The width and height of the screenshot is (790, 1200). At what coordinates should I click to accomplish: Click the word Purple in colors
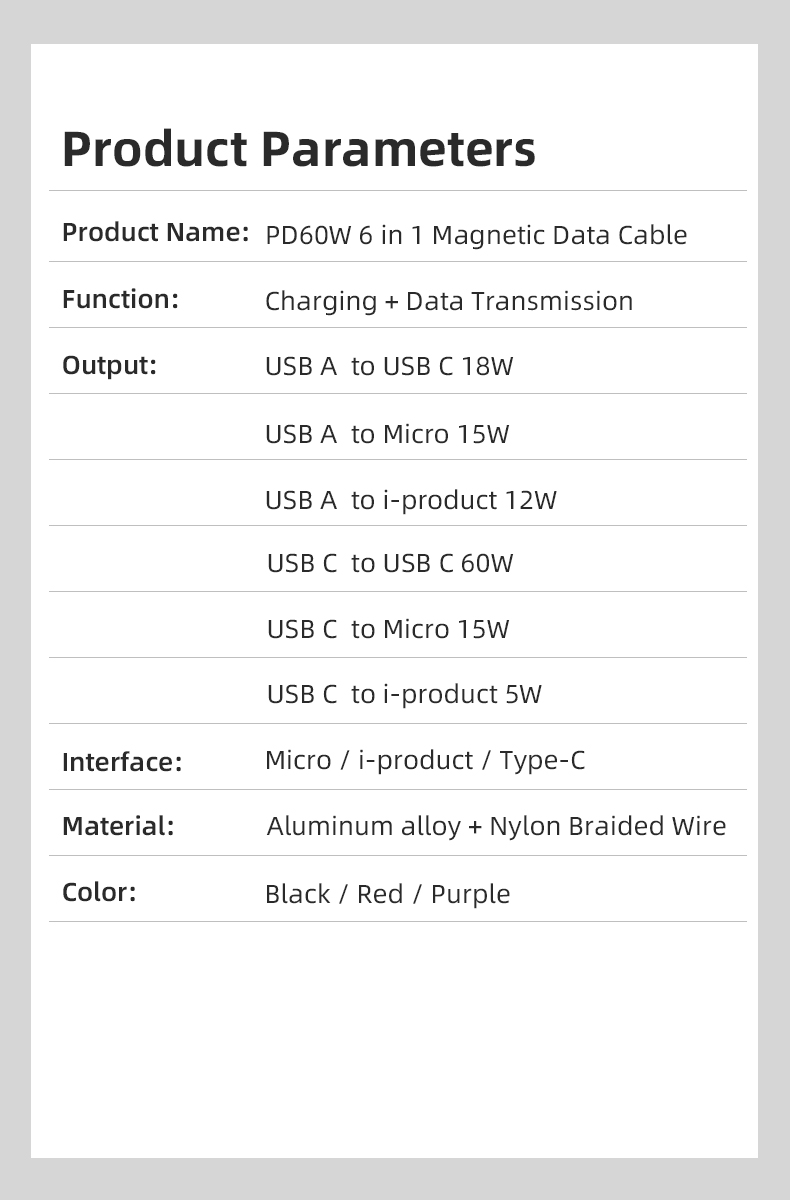pyautogui.click(x=470, y=894)
